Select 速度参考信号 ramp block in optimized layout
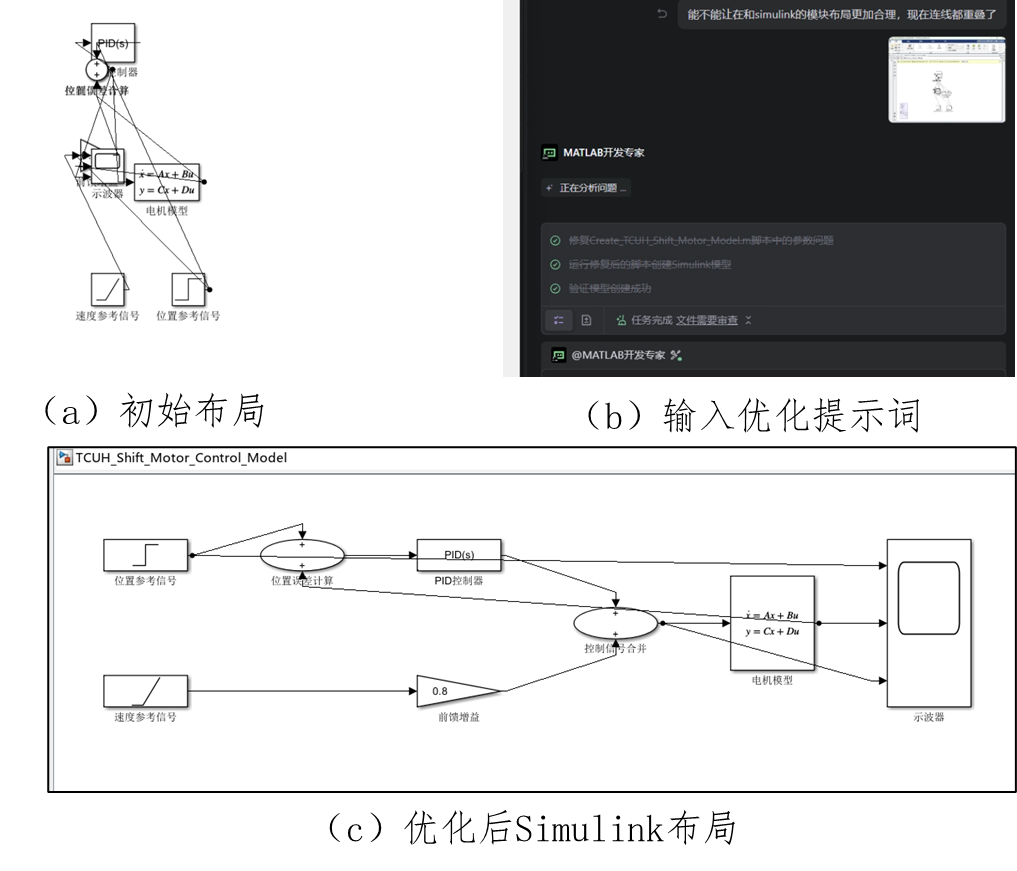This screenshot has height=871, width=1017. [146, 691]
